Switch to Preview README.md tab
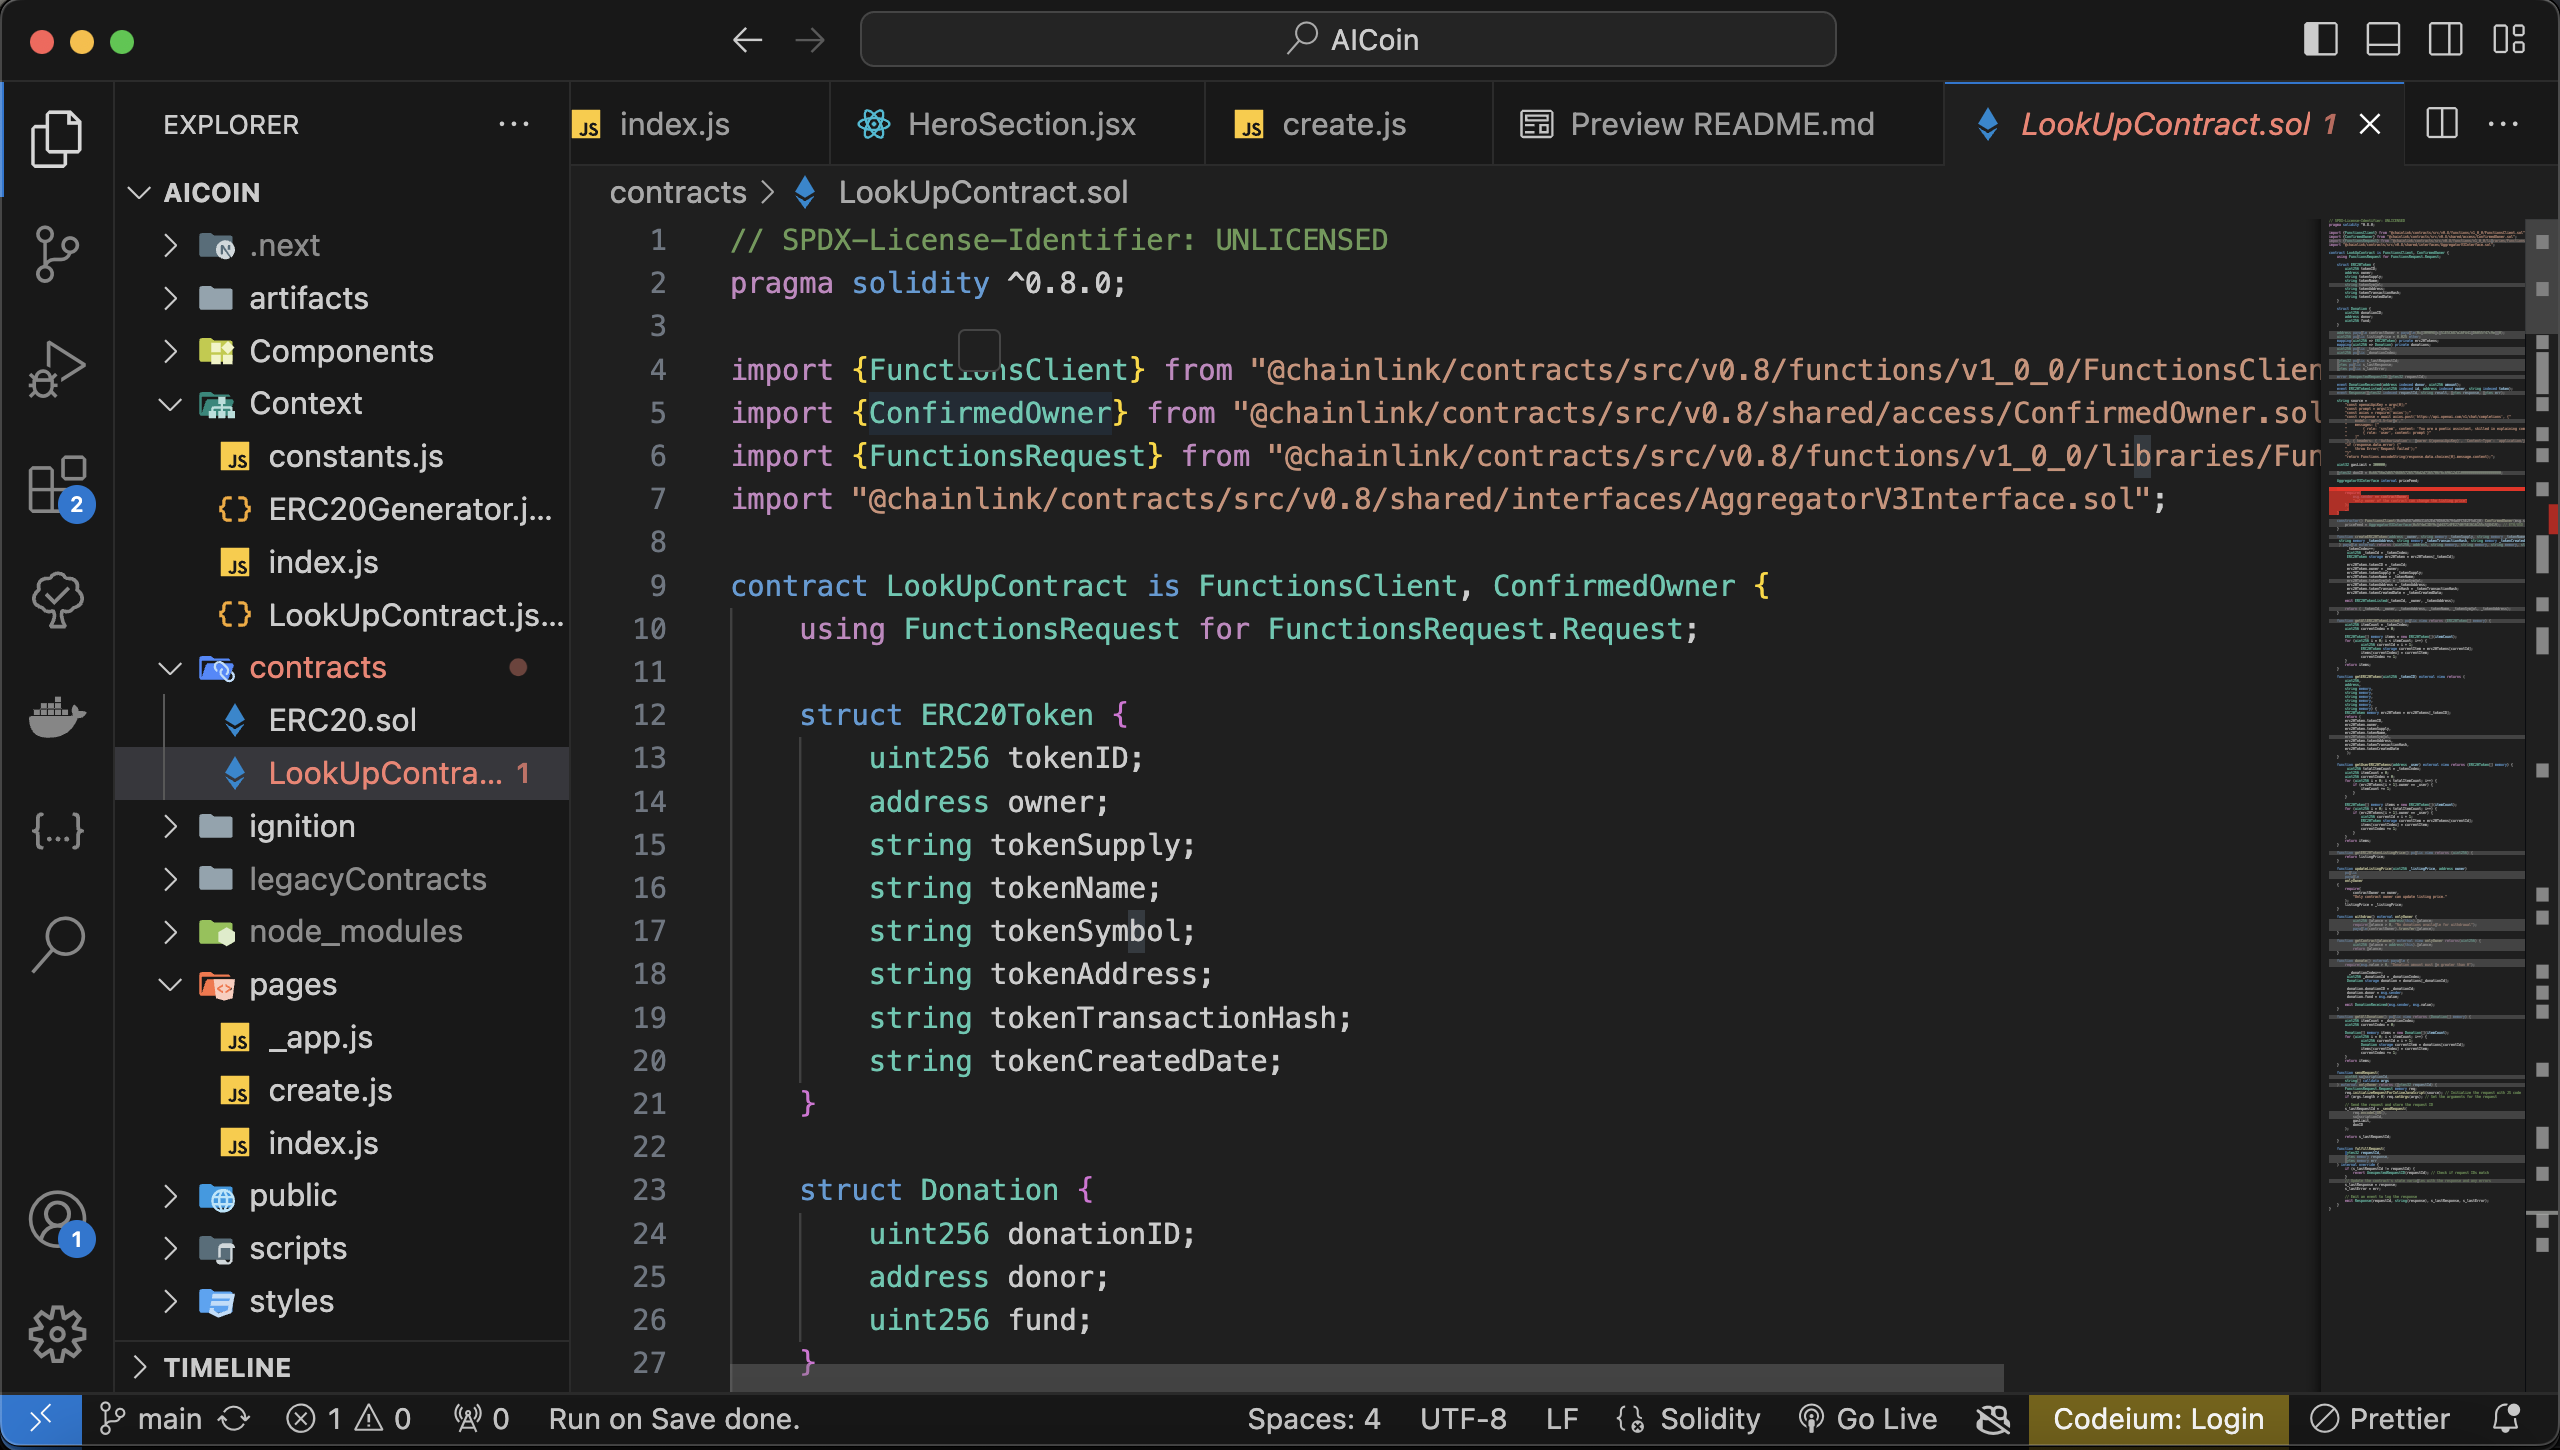Image resolution: width=2560 pixels, height=1450 pixels. click(1721, 124)
